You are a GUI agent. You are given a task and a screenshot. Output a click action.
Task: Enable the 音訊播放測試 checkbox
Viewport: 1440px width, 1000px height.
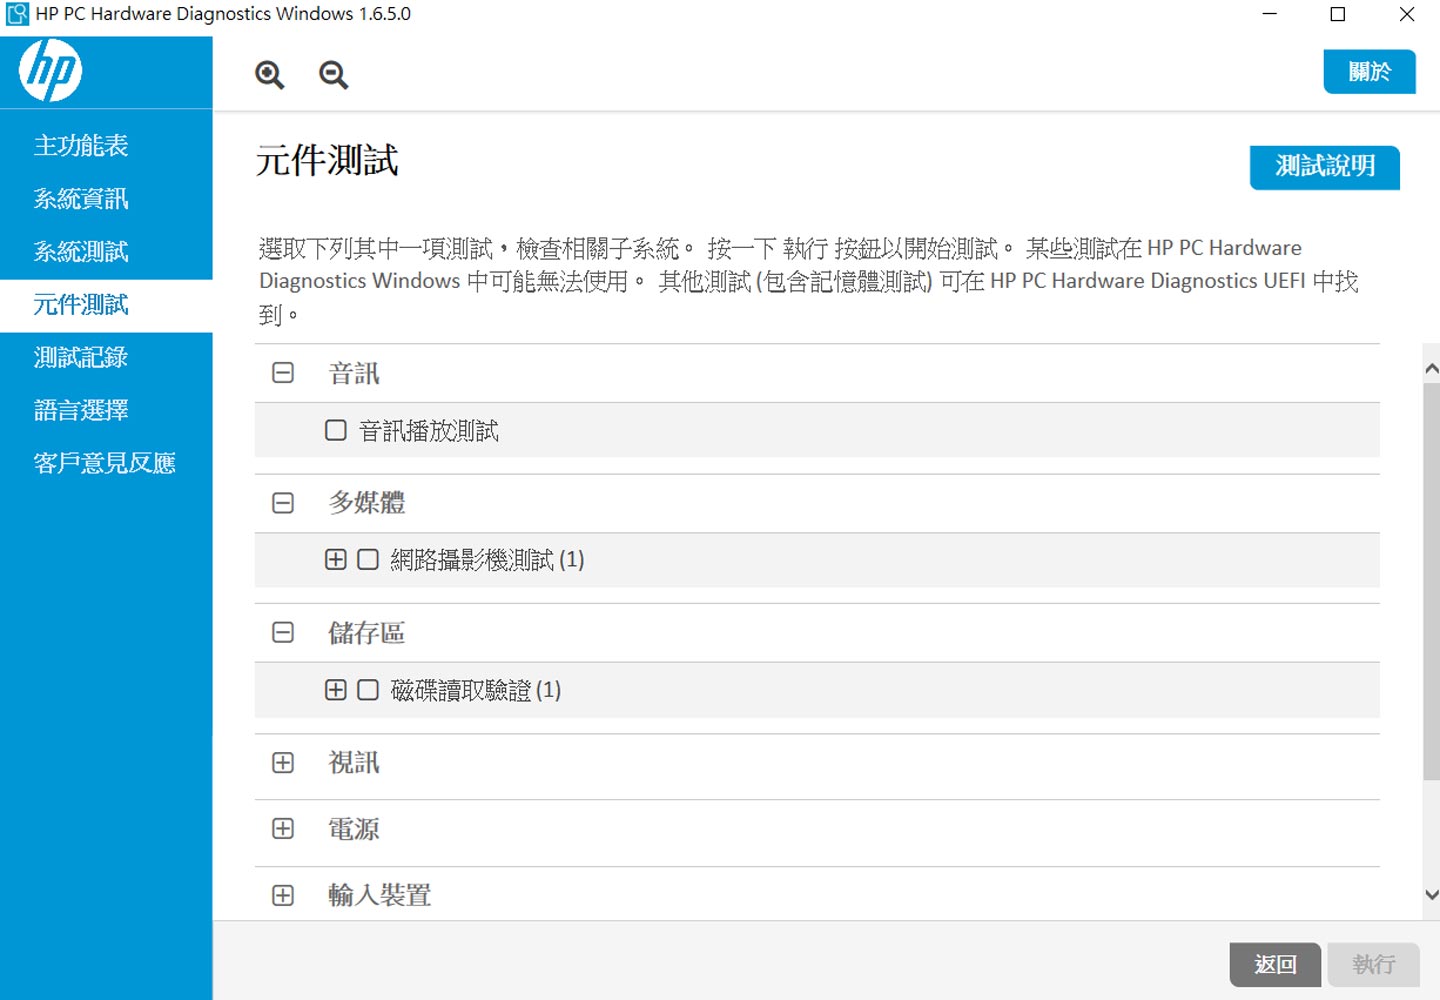(335, 430)
